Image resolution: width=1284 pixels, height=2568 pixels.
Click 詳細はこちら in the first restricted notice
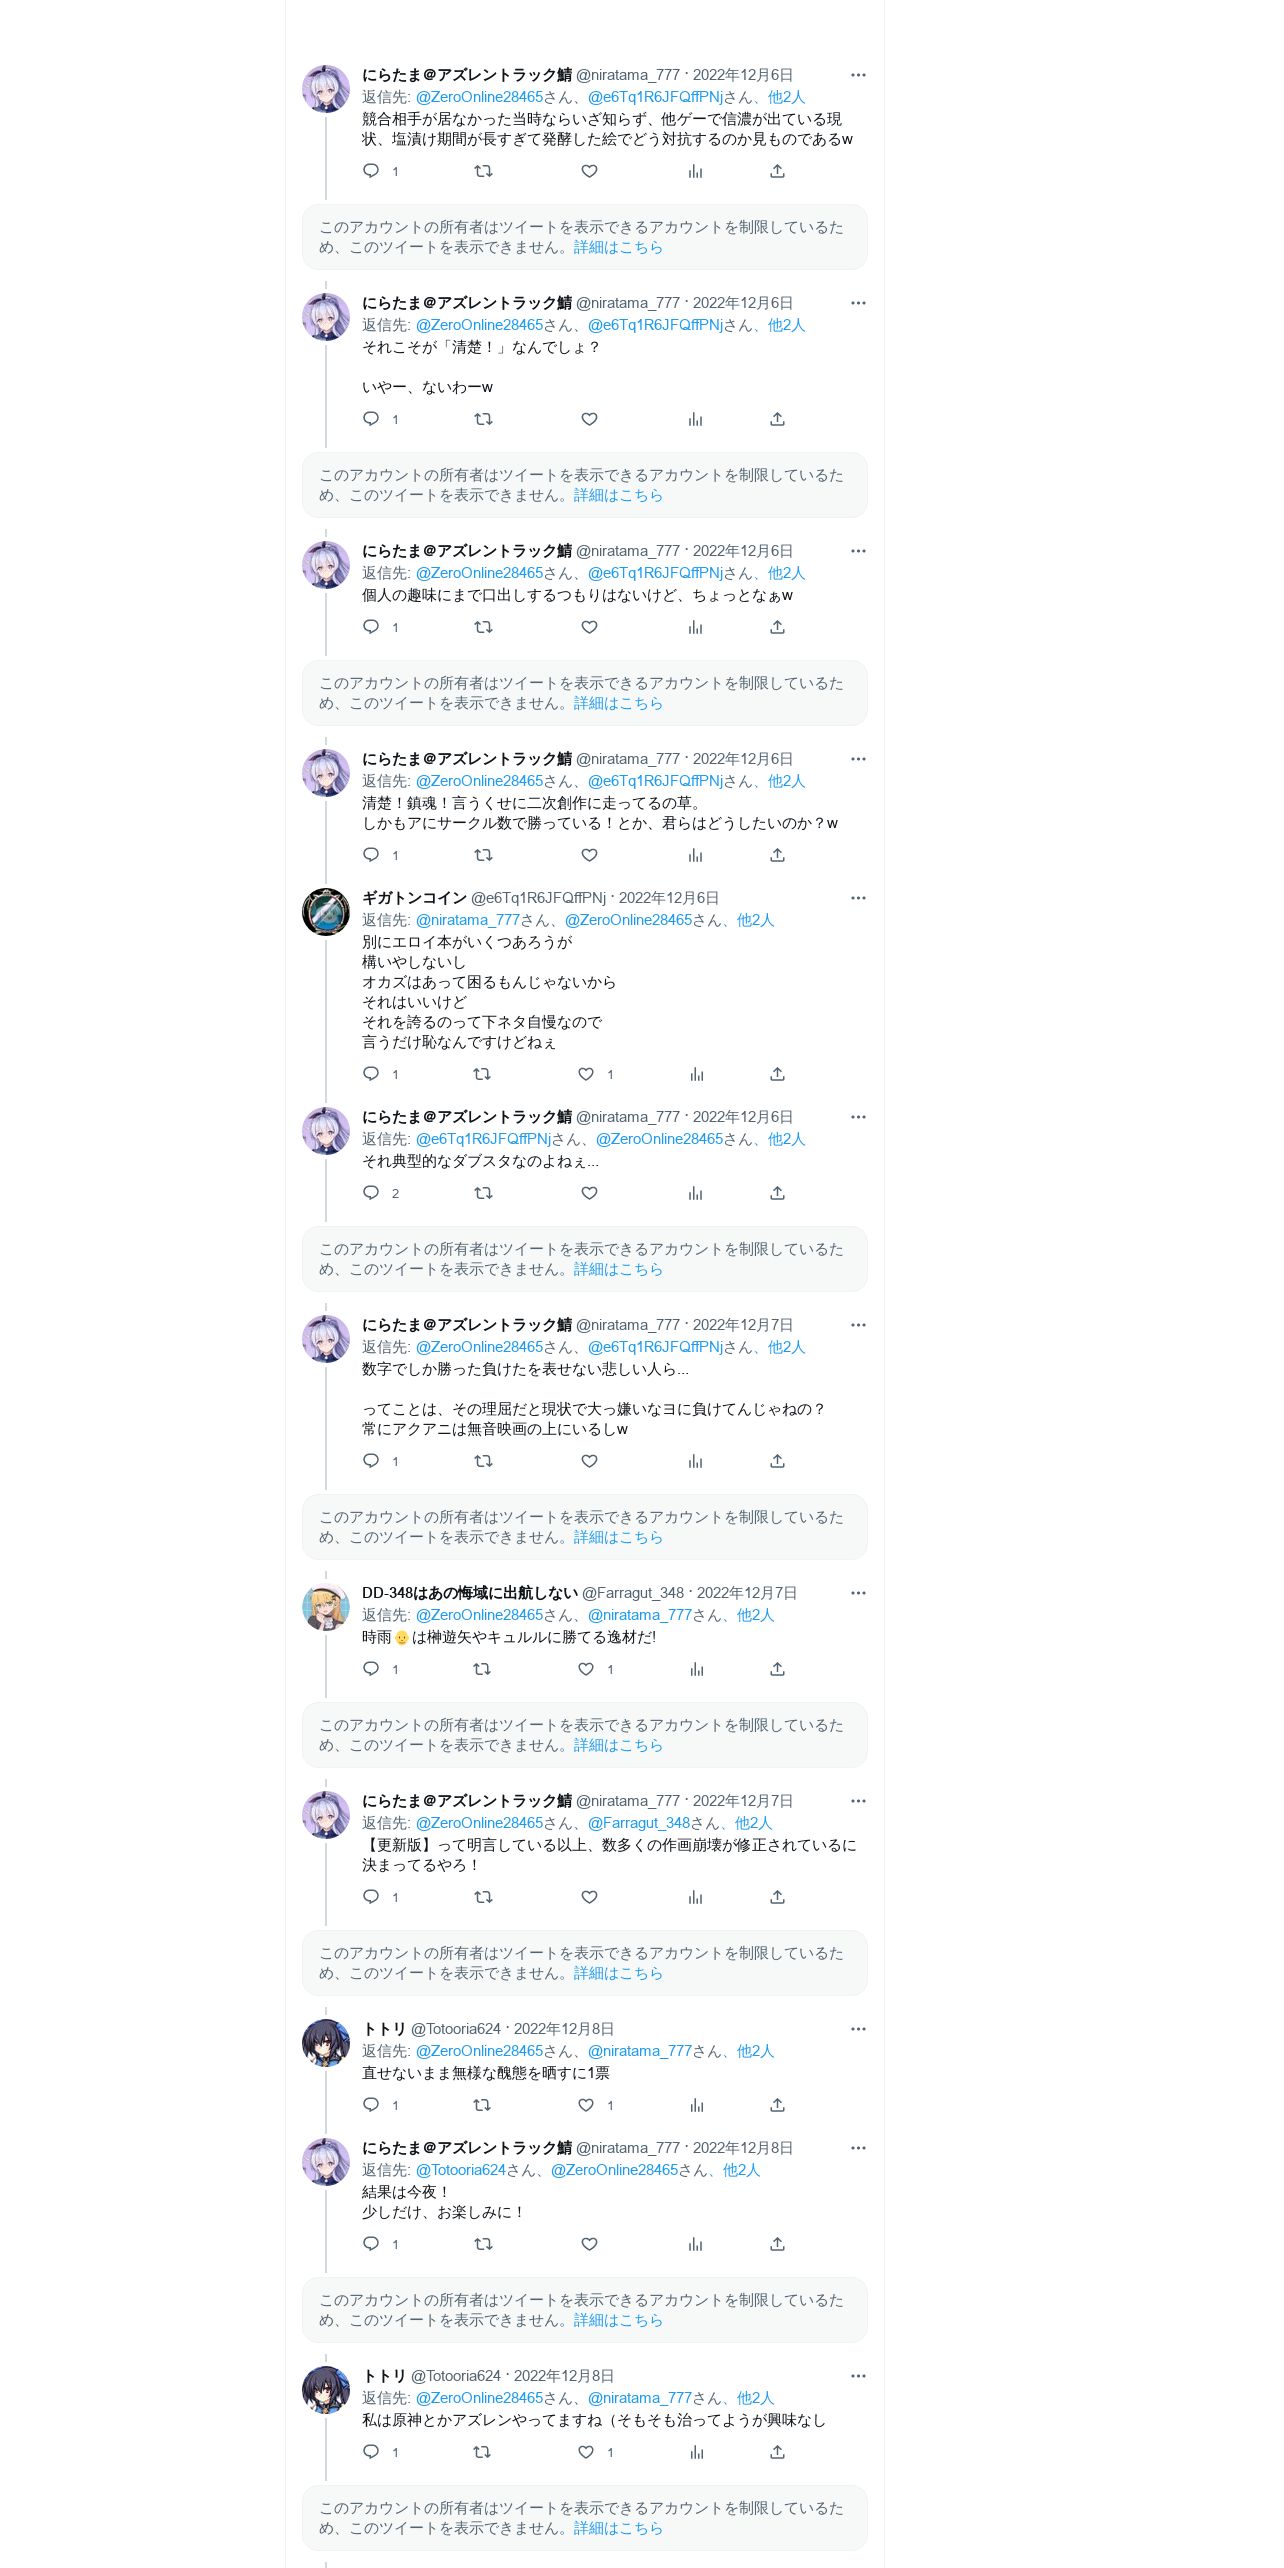(x=618, y=247)
